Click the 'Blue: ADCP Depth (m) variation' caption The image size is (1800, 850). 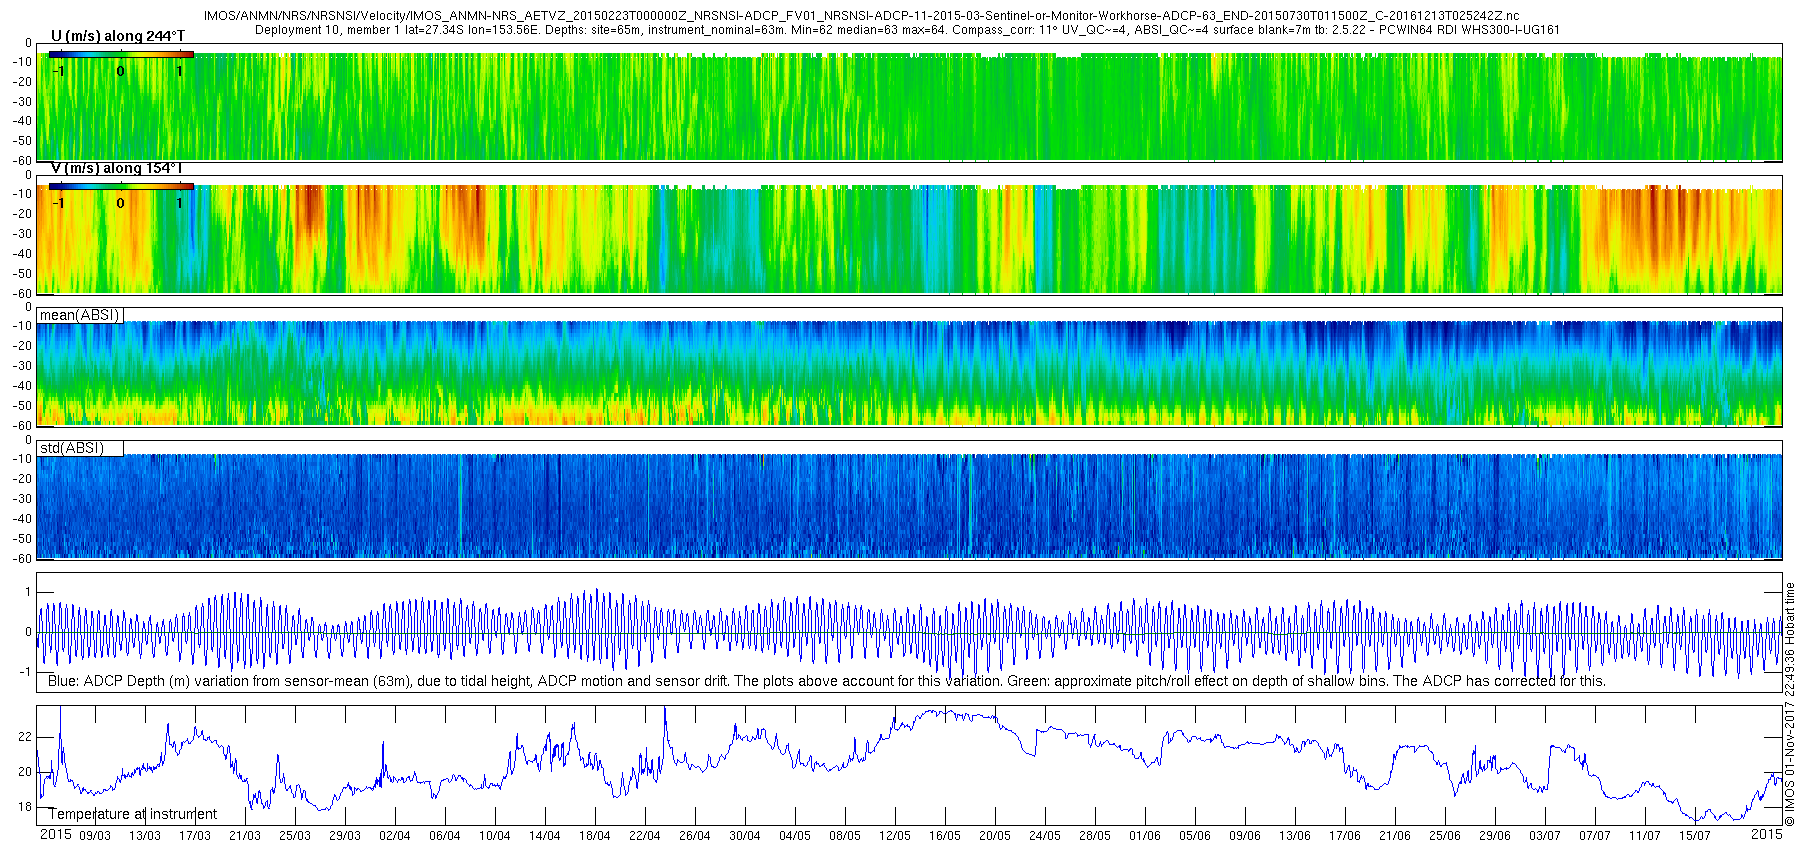[x=827, y=681]
